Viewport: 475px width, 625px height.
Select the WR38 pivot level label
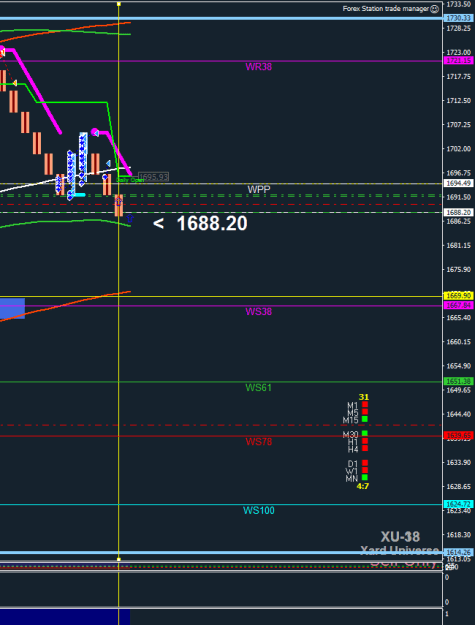[x=259, y=67]
